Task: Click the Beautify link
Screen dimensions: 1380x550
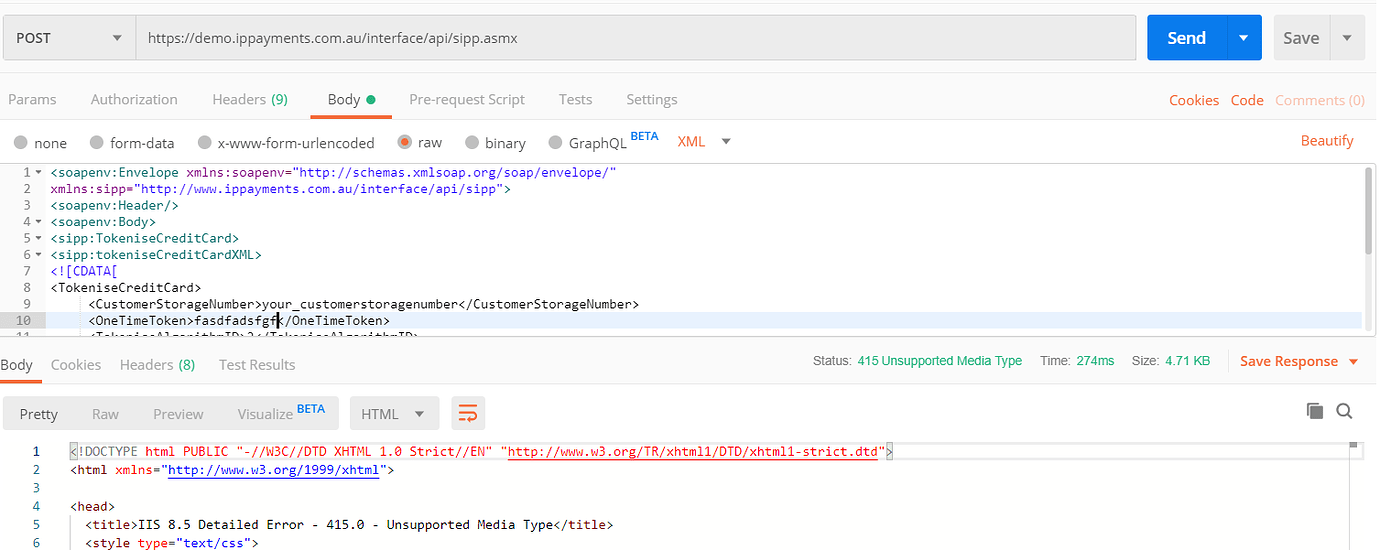Action: pyautogui.click(x=1327, y=141)
